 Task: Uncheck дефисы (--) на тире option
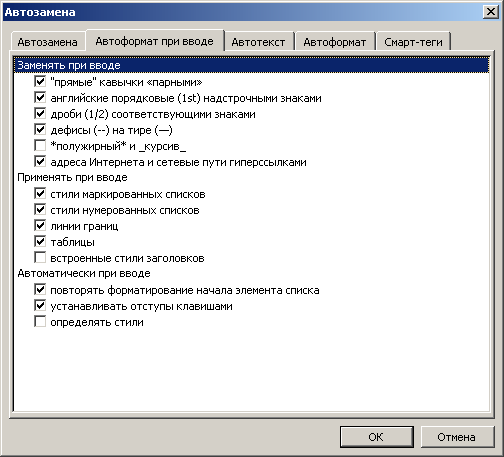(40, 129)
